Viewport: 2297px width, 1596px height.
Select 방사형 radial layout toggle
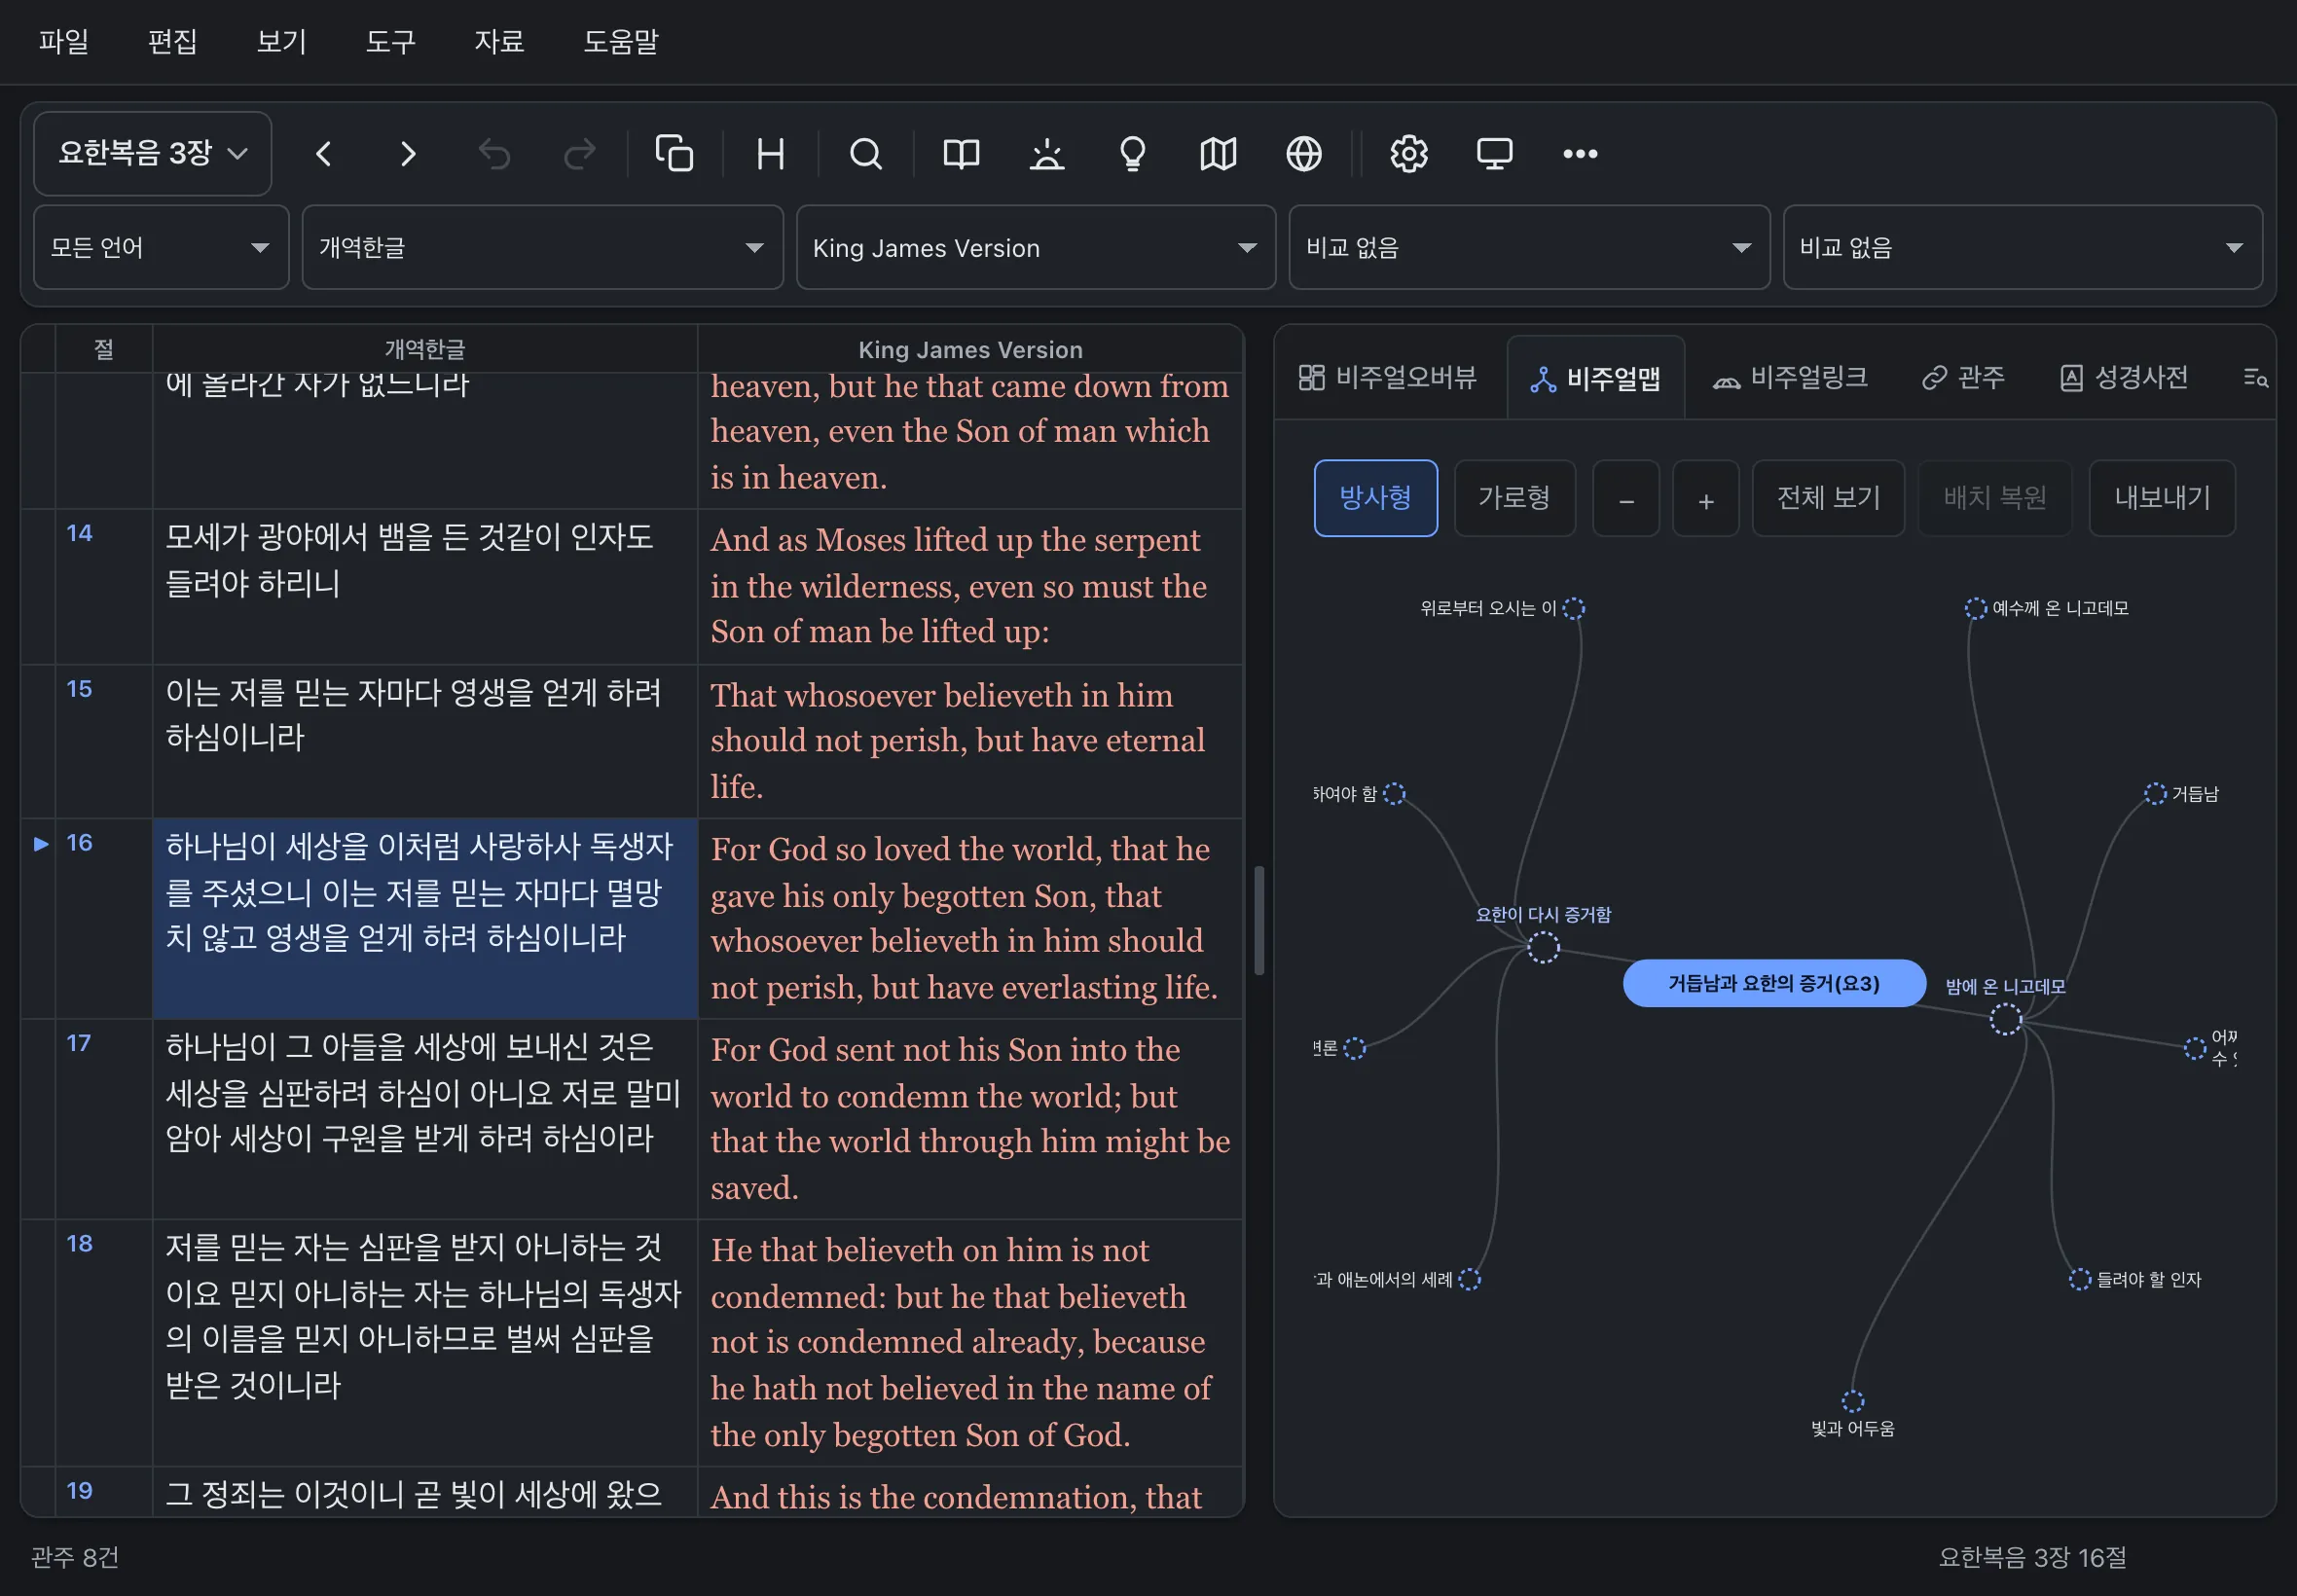pyautogui.click(x=1375, y=498)
